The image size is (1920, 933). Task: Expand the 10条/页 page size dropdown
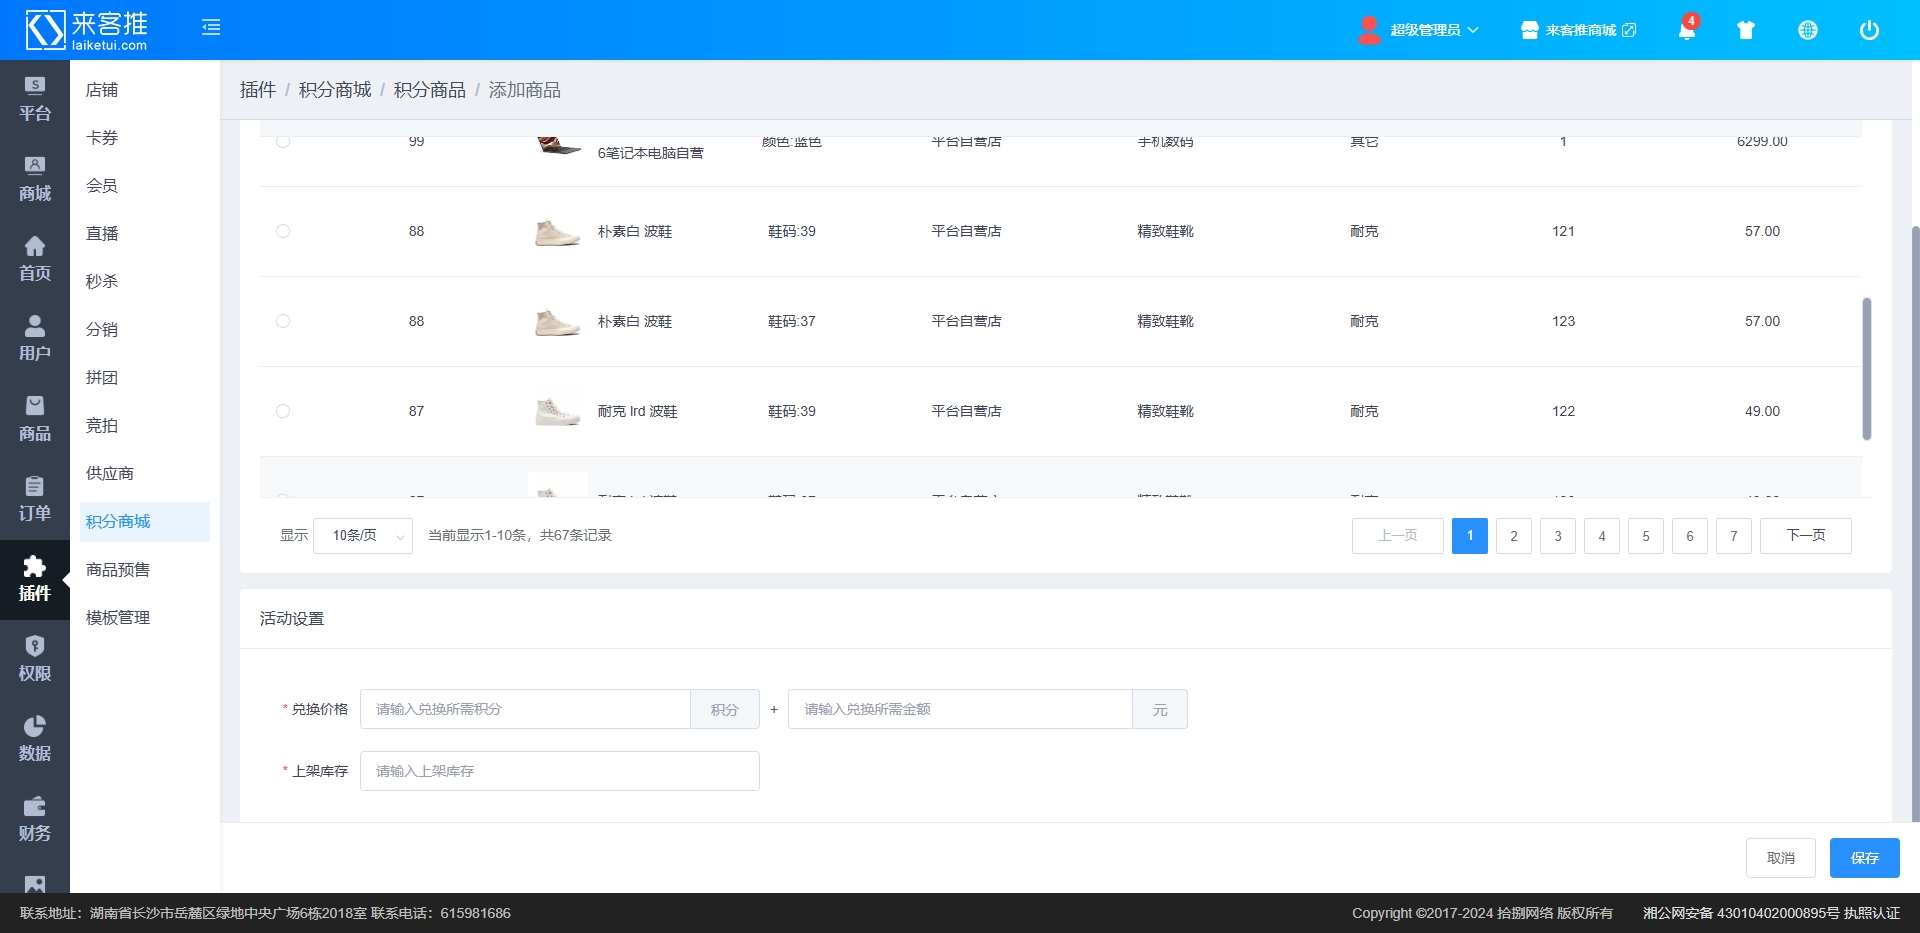pos(363,536)
